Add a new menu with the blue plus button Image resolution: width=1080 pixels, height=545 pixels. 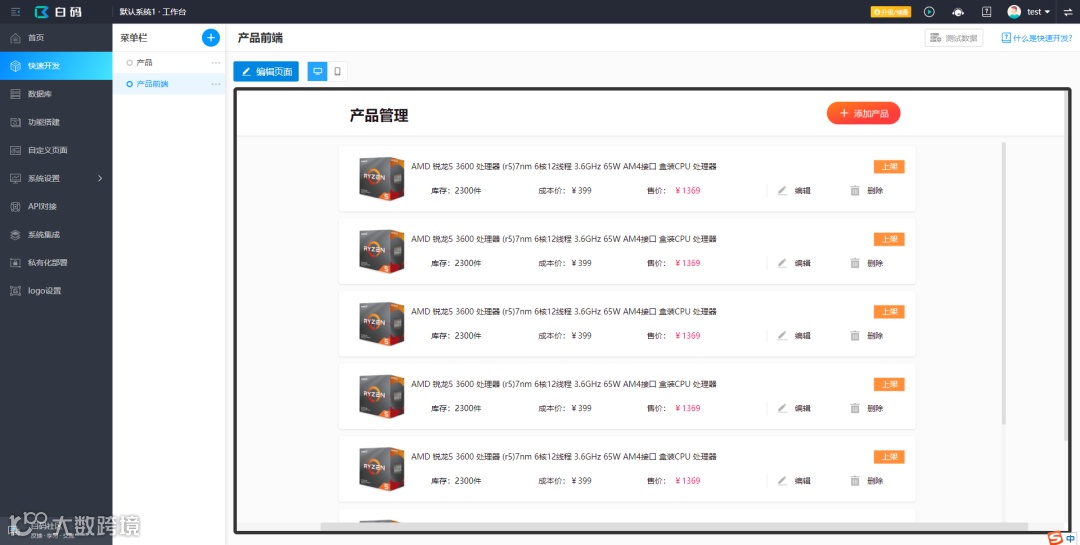click(211, 38)
